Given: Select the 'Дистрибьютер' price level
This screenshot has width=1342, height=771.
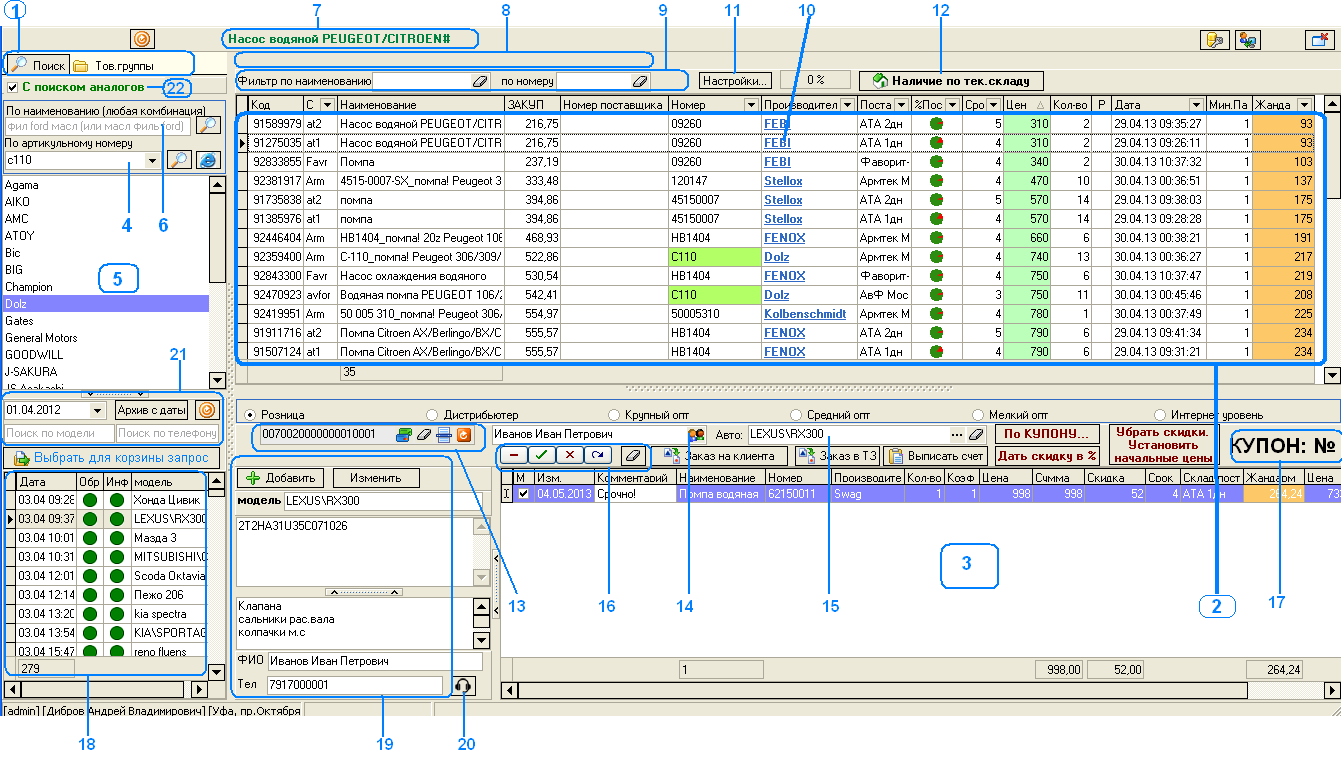Looking at the screenshot, I should pyautogui.click(x=432, y=414).
